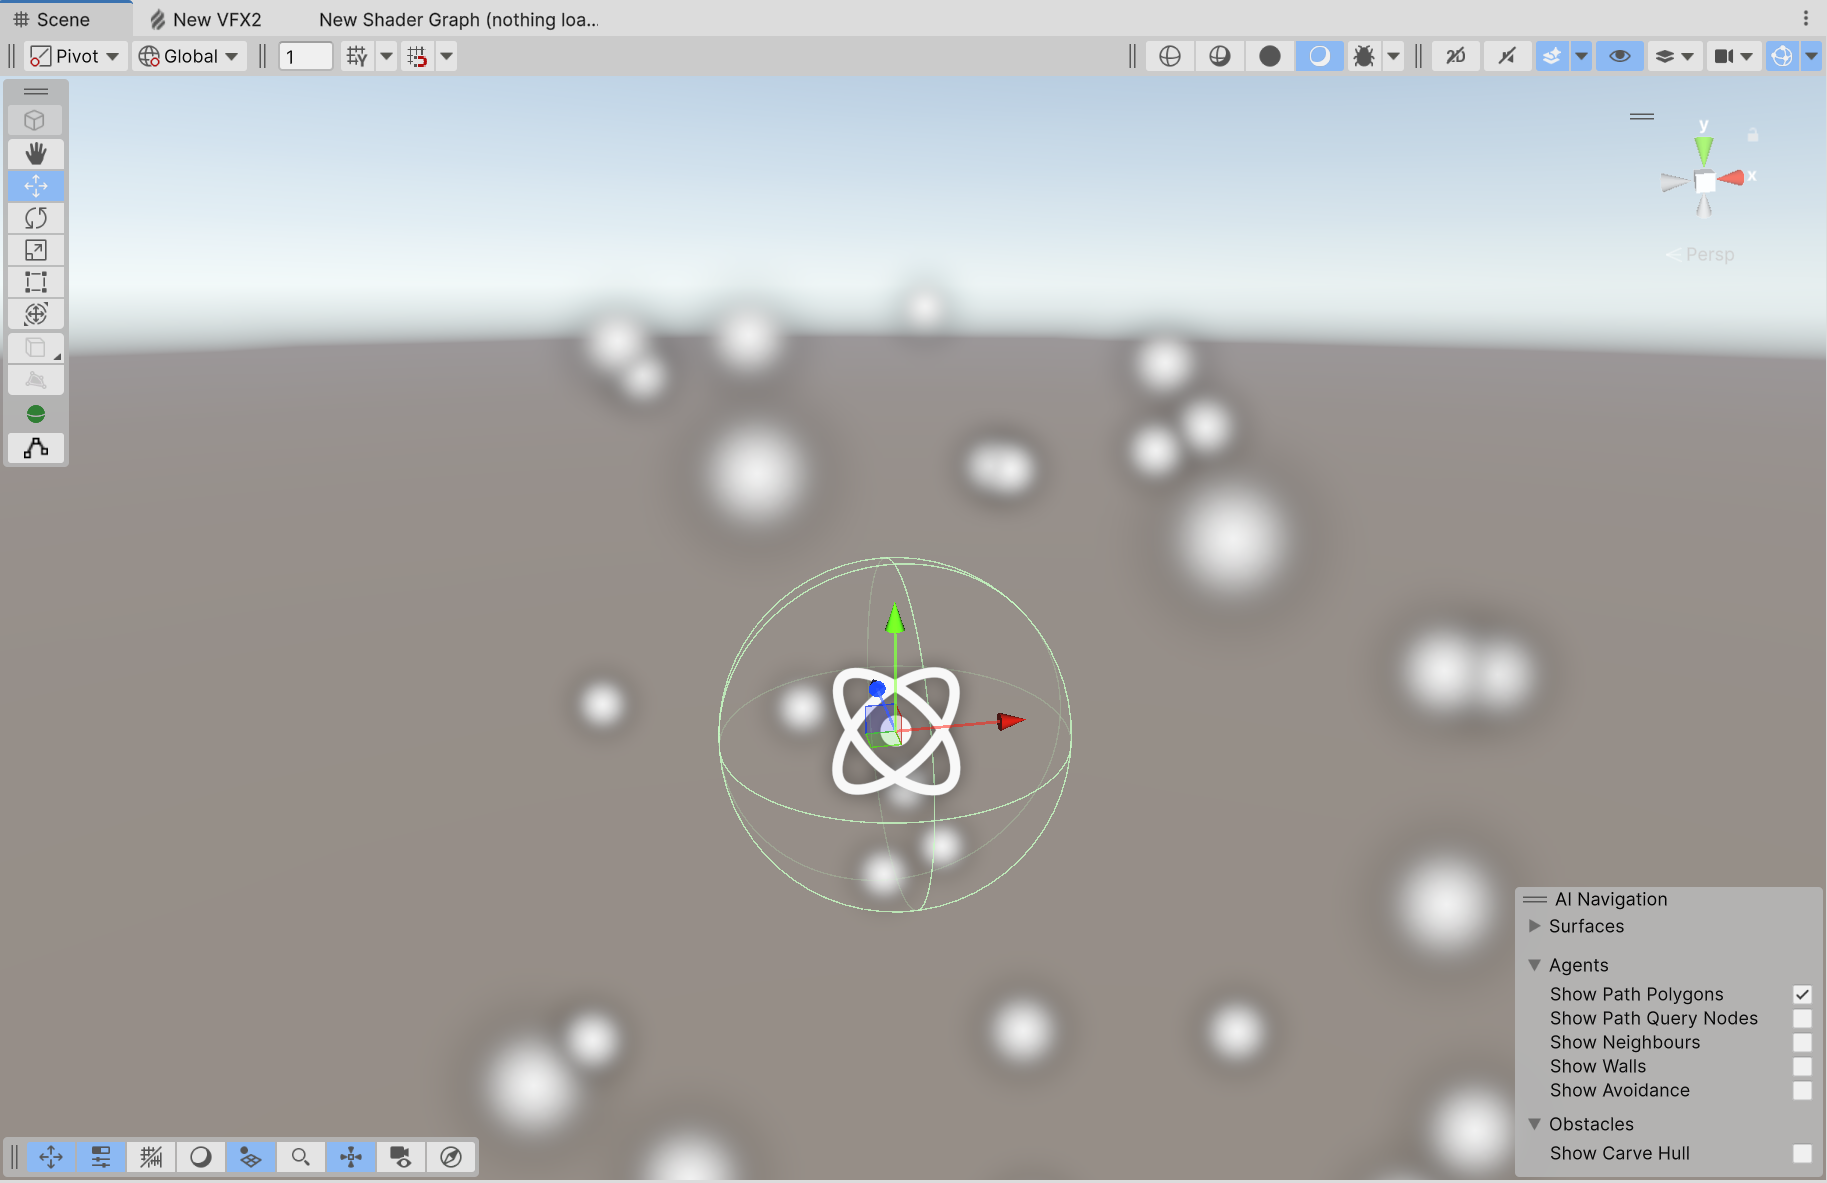Toggle hidden objects visibility eye icon
The image size is (1827, 1183).
pos(1620,56)
